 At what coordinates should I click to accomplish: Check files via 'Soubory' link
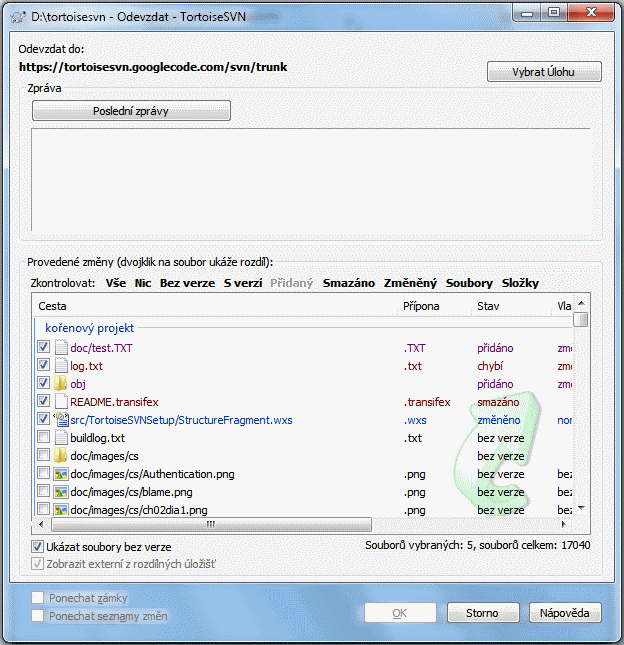[x=469, y=283]
